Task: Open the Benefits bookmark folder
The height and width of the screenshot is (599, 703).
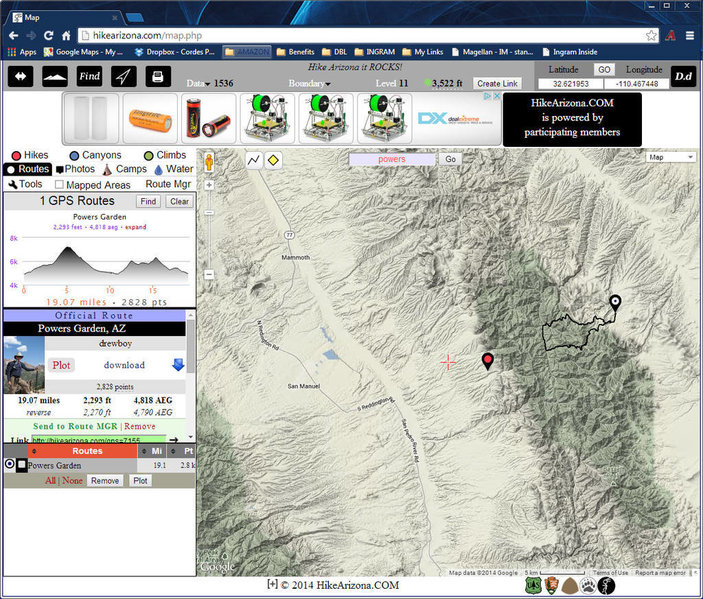Action: tap(295, 52)
